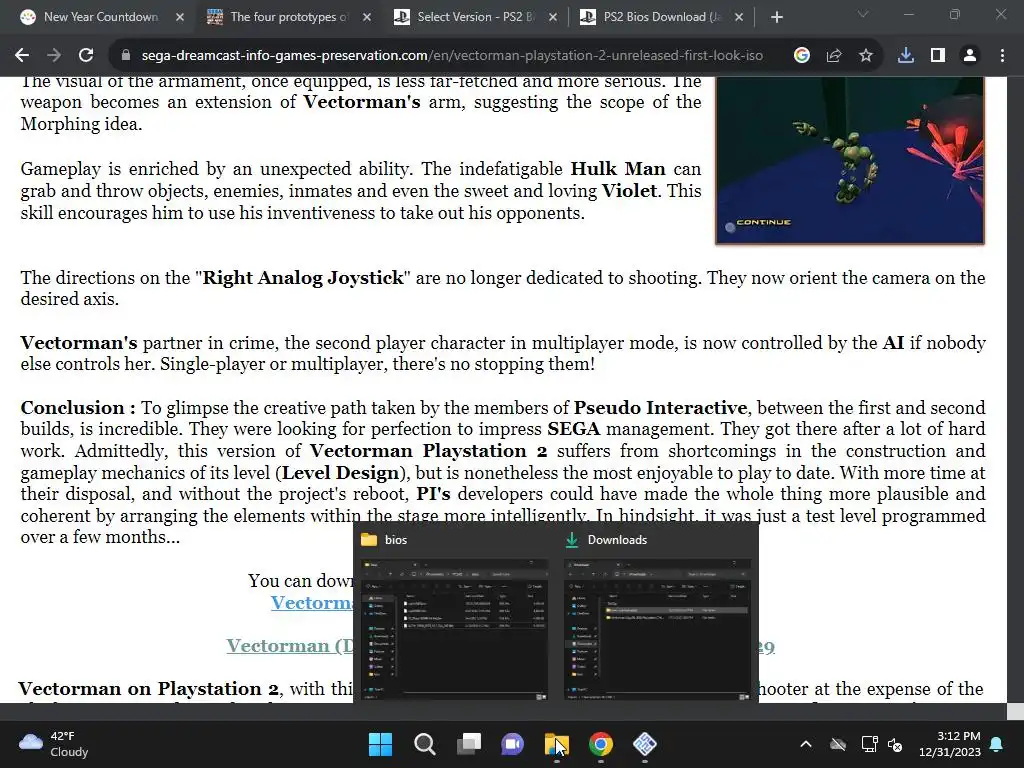1024x768 pixels.
Task: Click the page horizontal scrollbar
Action: [503, 712]
